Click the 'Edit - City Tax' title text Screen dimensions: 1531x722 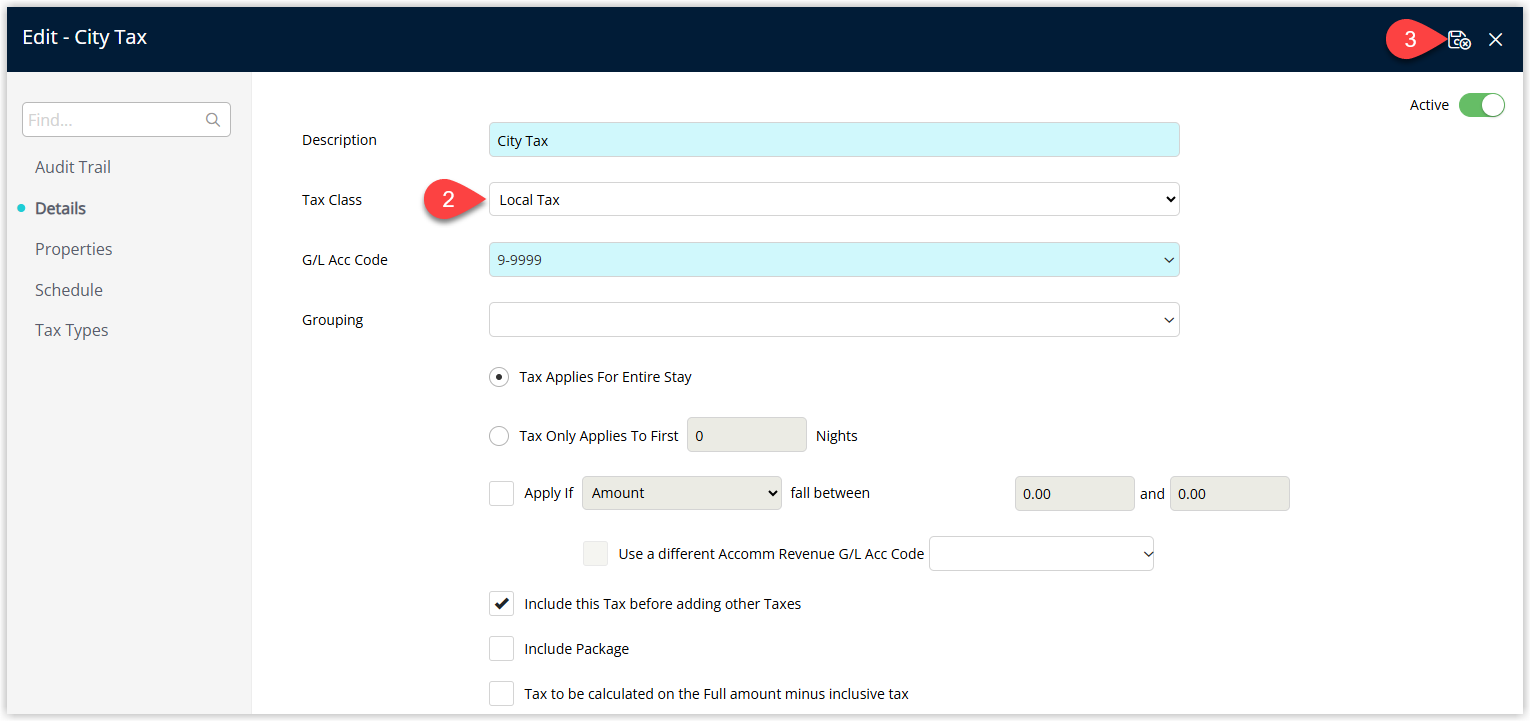[85, 38]
